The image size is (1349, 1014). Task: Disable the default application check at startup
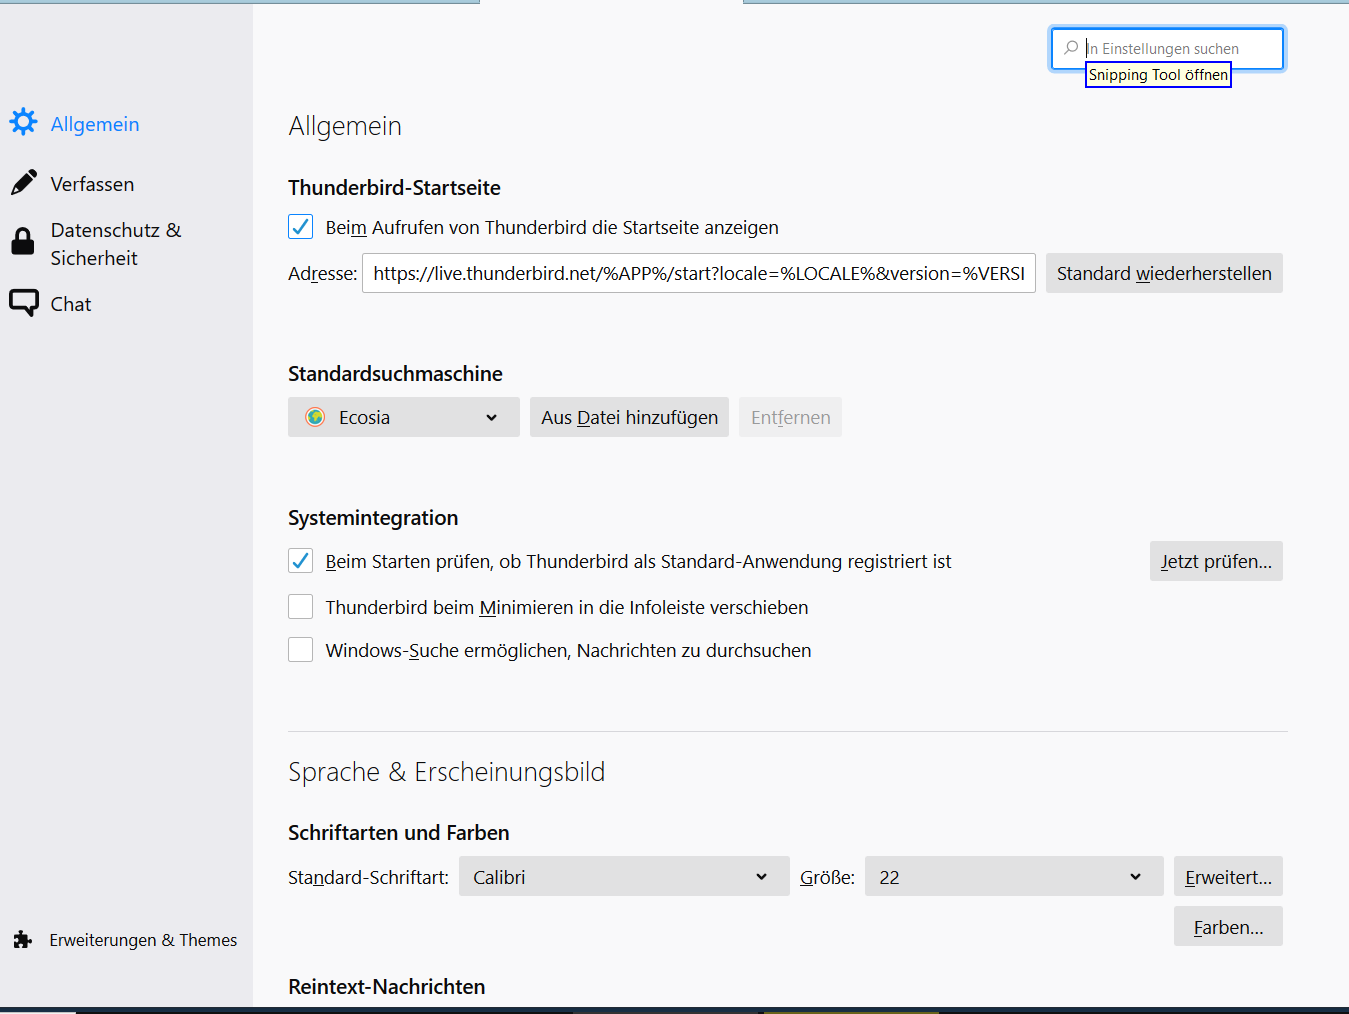(301, 561)
